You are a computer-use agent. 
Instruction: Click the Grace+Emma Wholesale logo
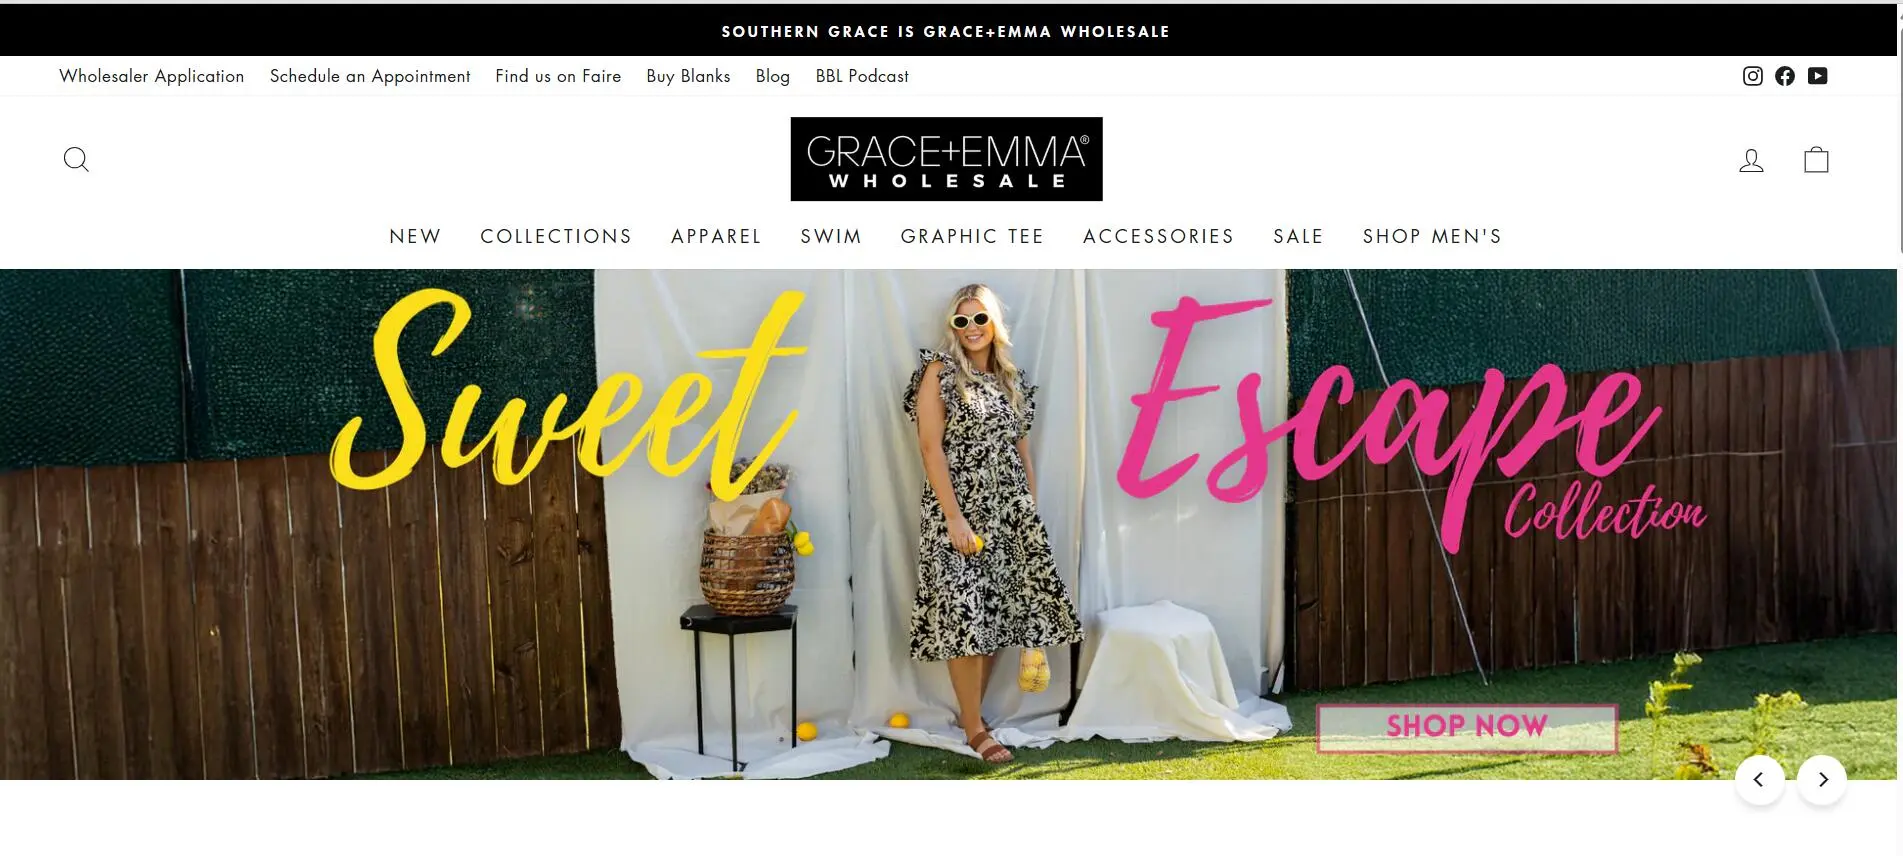click(x=946, y=159)
